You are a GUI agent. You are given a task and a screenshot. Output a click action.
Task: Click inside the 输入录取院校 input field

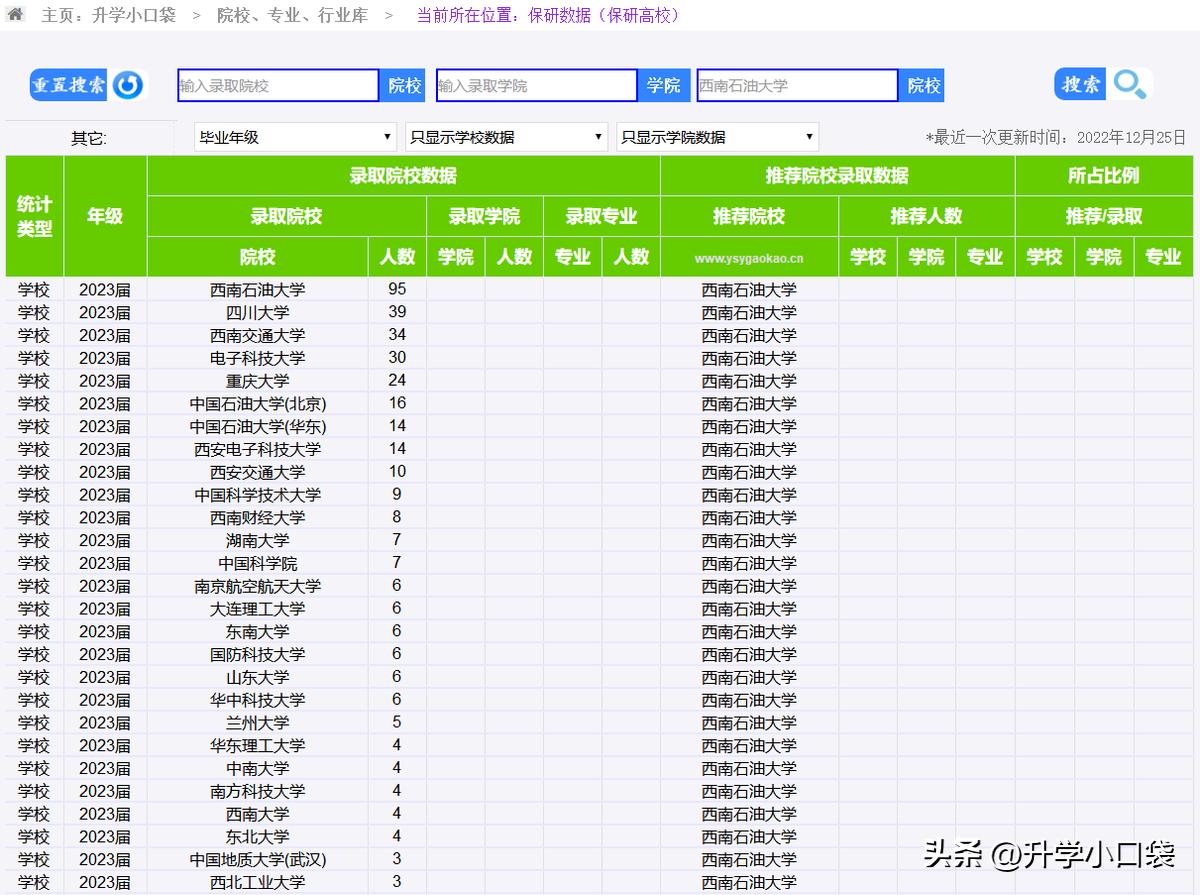(x=277, y=85)
